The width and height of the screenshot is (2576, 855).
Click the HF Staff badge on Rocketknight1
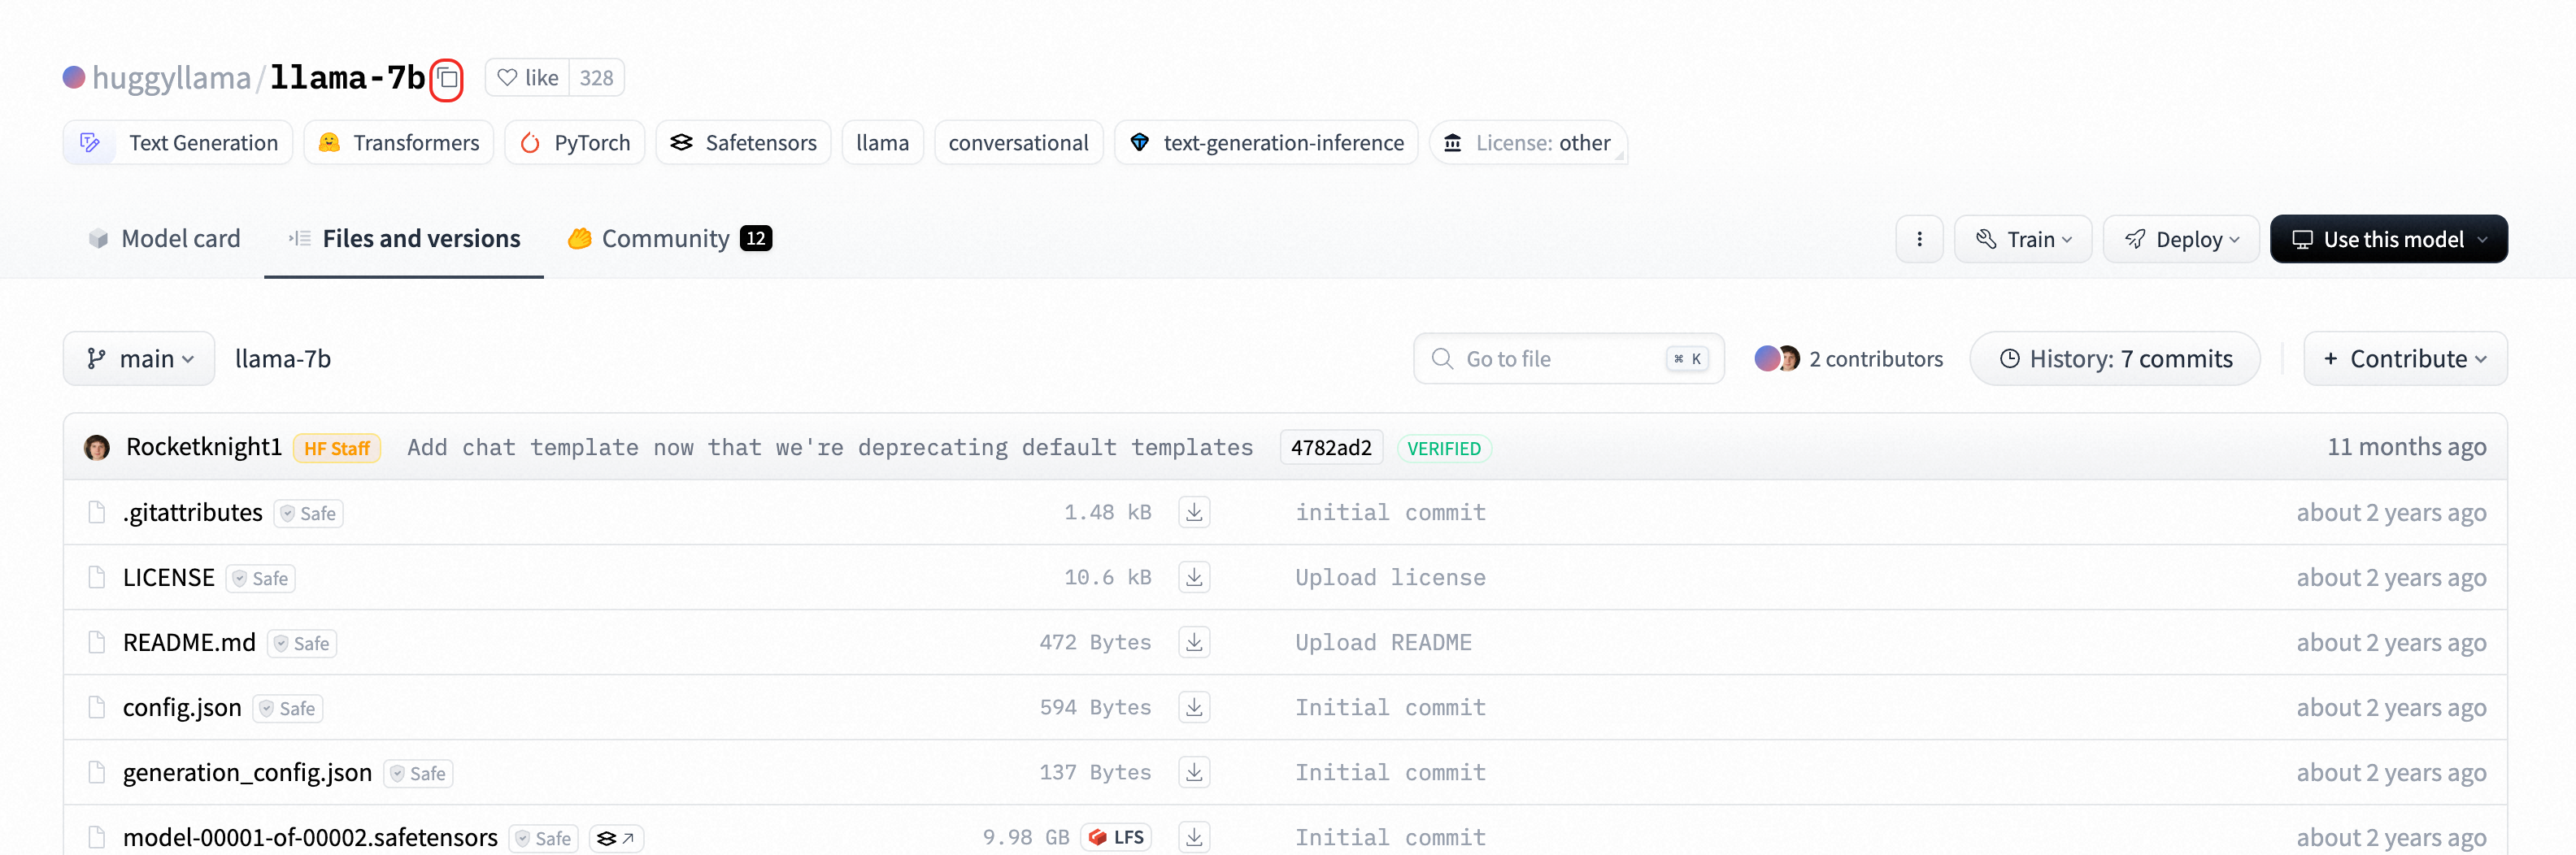tap(337, 448)
